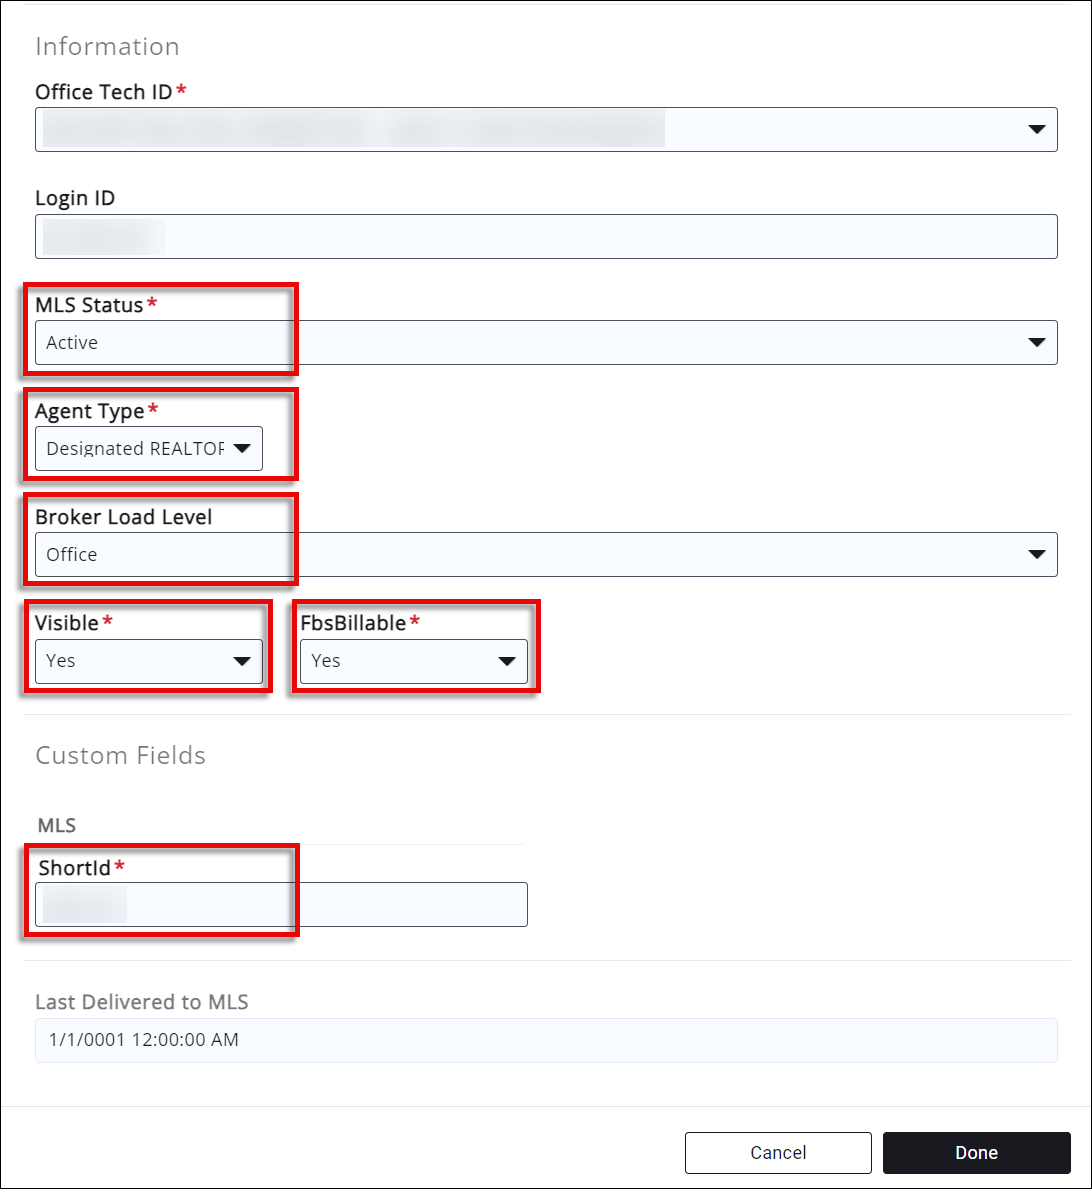The height and width of the screenshot is (1189, 1092).
Task: Open the Office Tech ID dropdown
Action: 545,130
